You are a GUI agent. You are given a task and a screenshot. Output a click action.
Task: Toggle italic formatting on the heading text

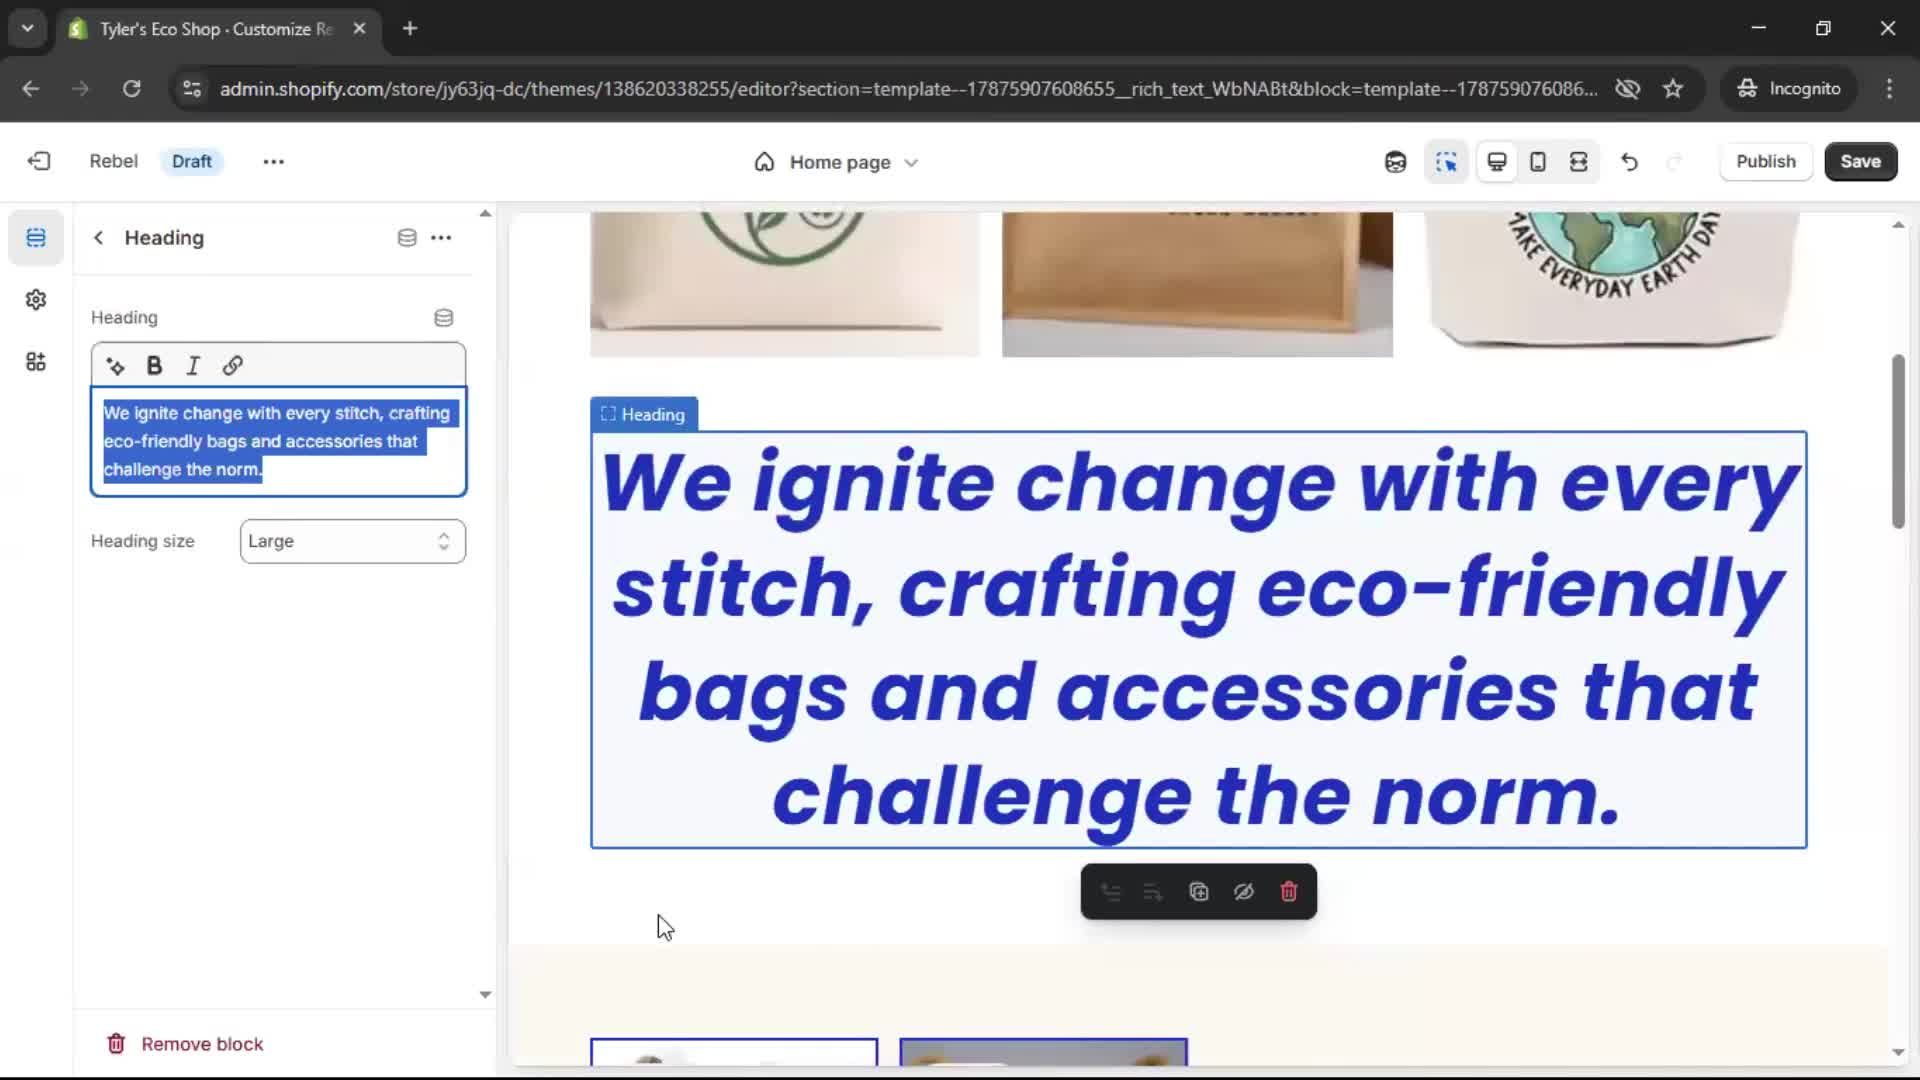click(x=192, y=365)
